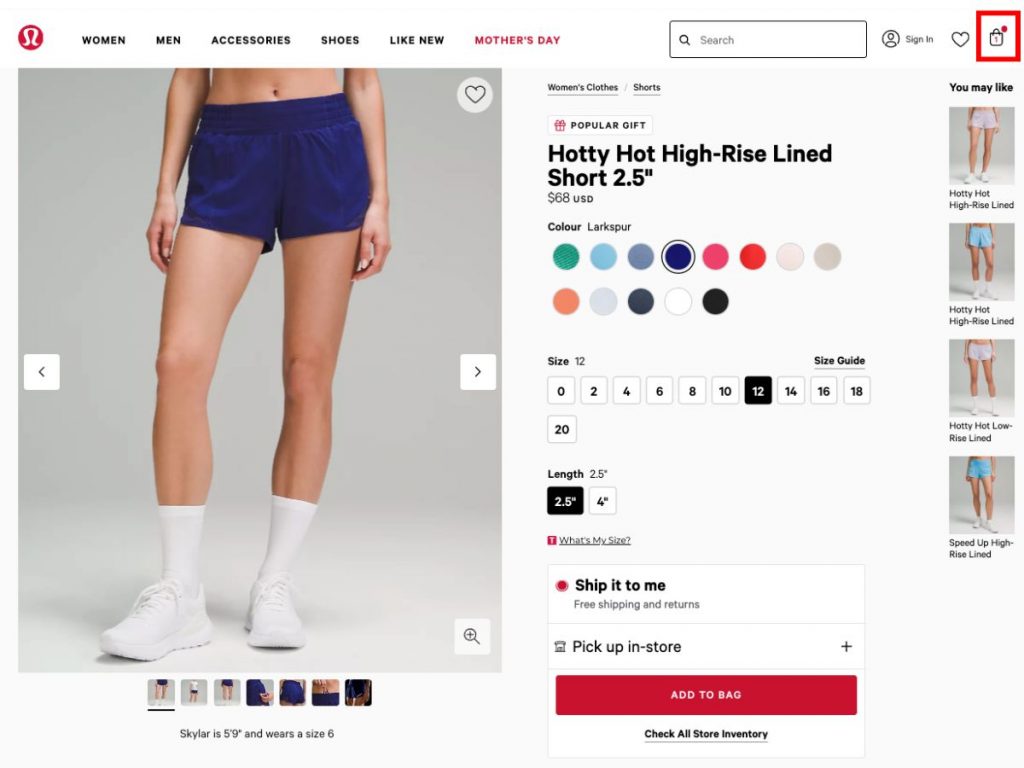The image size is (1024, 768).
Task: Zoom the product image with magnifier icon
Action: [472, 635]
